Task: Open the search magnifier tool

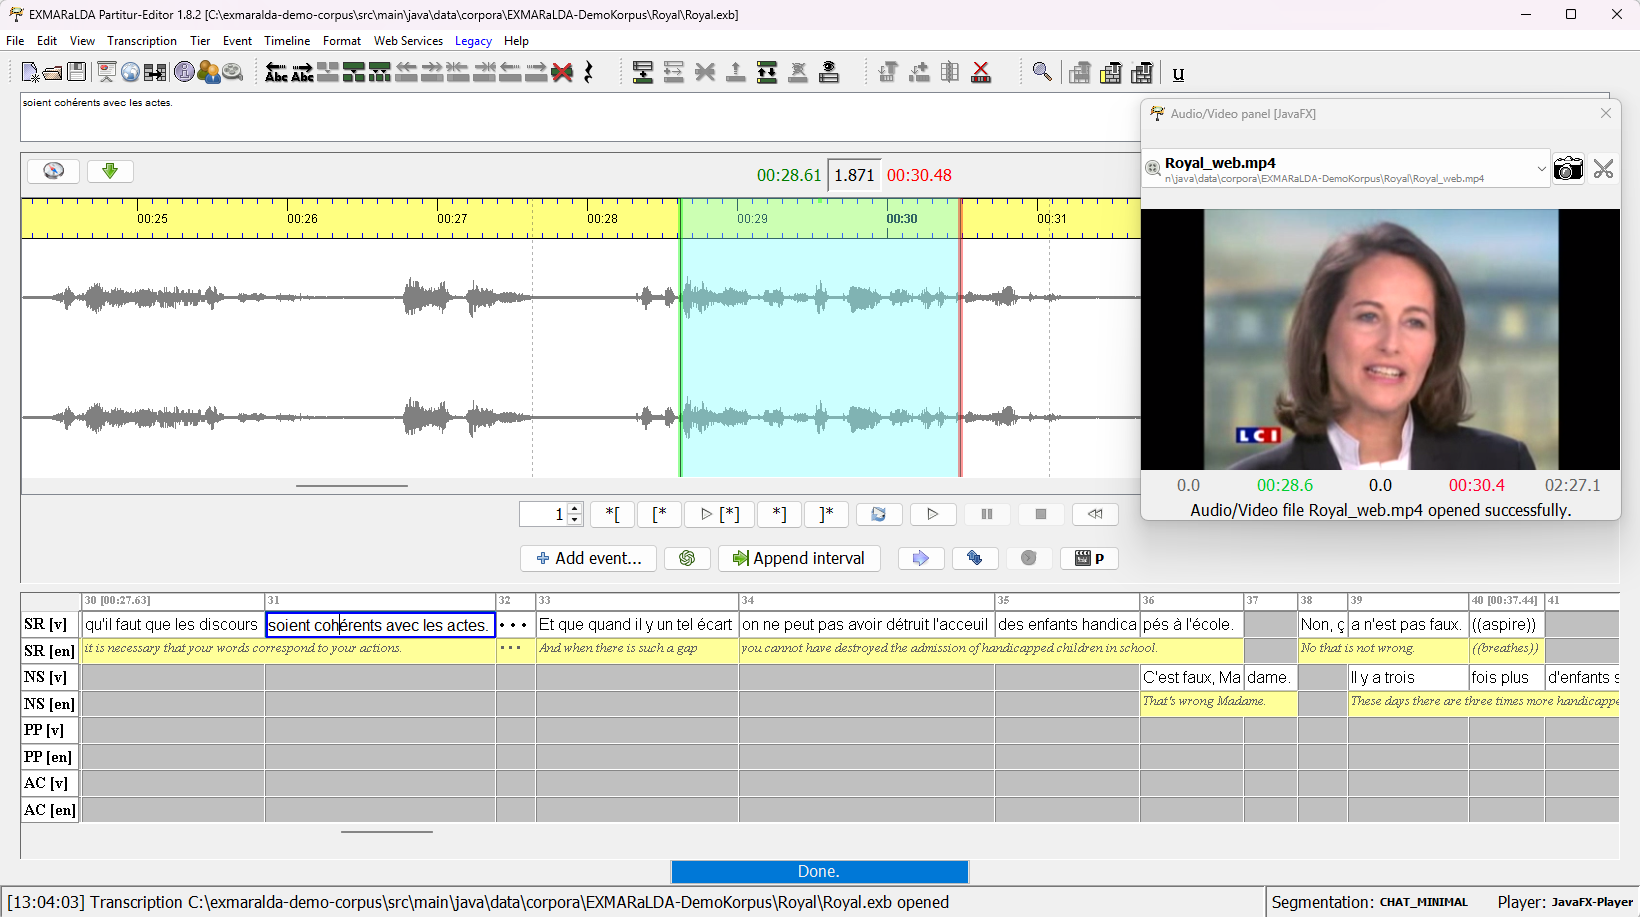Action: [x=1042, y=72]
